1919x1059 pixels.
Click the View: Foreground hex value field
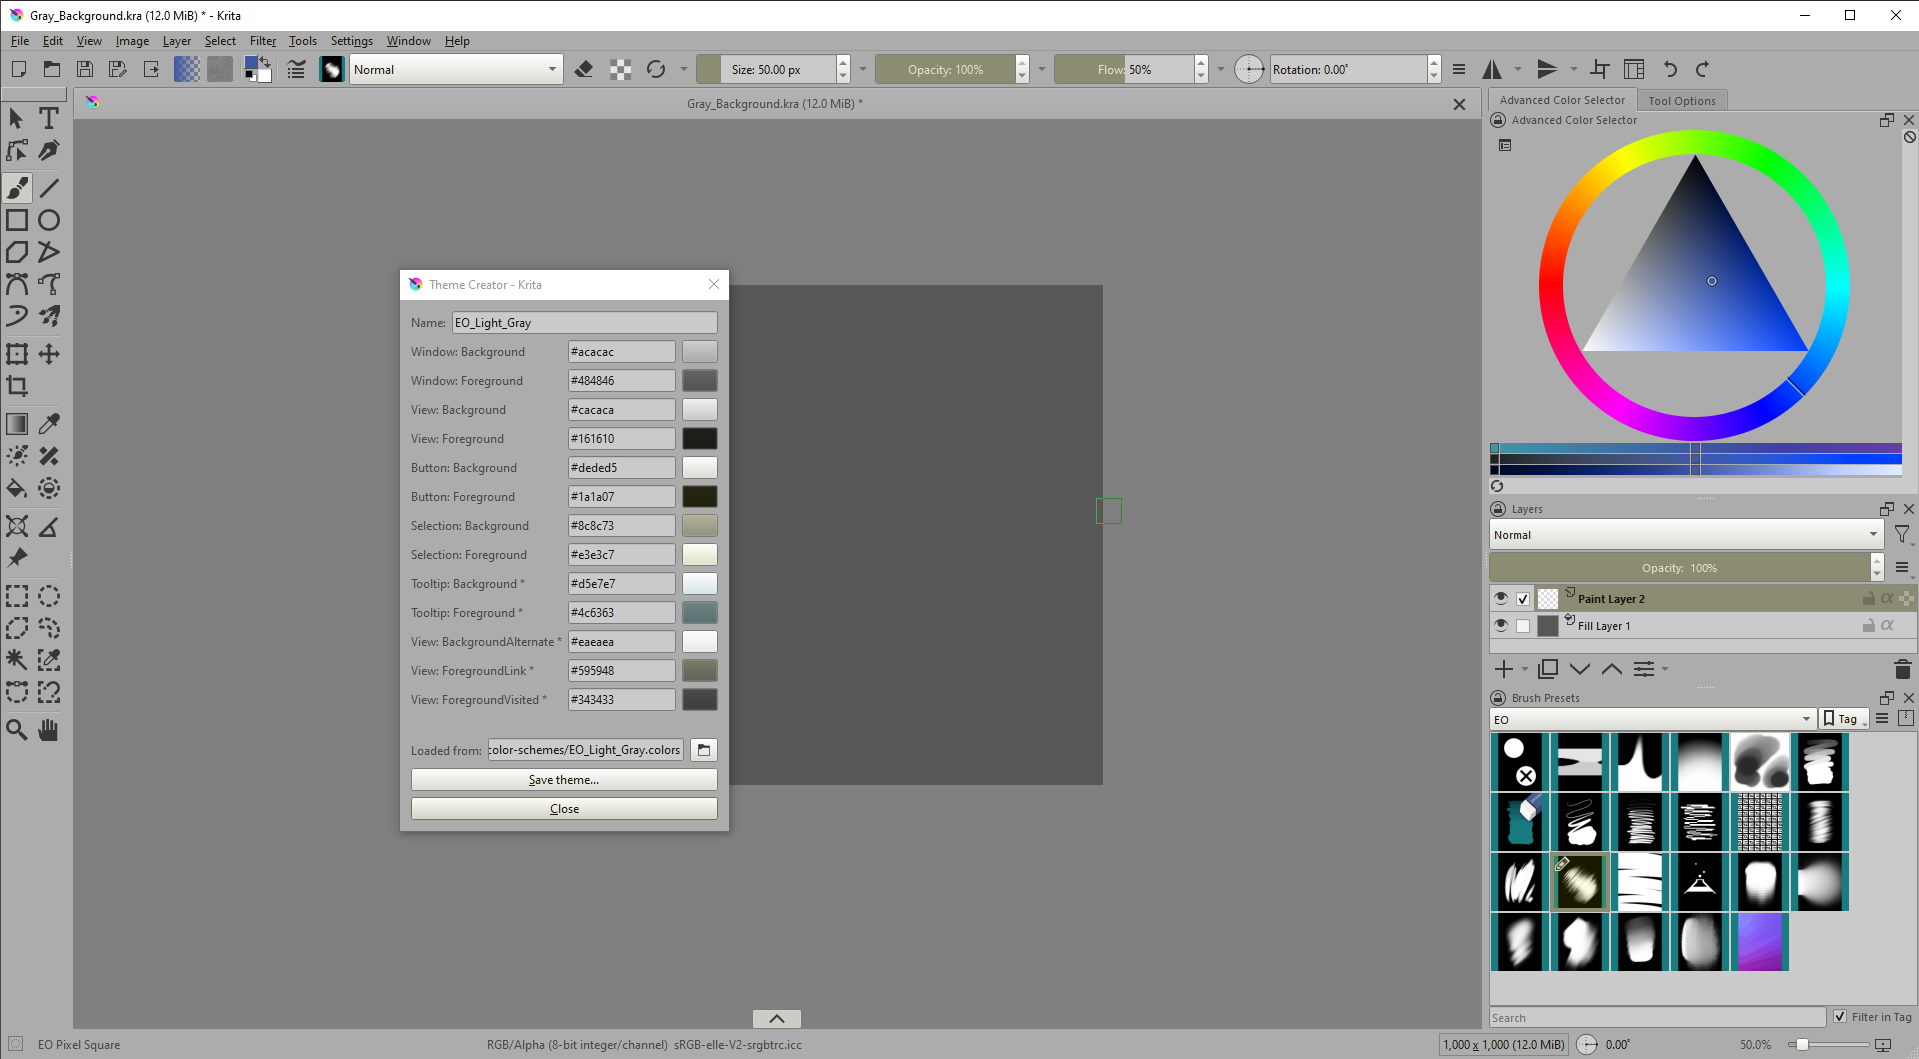pos(622,439)
